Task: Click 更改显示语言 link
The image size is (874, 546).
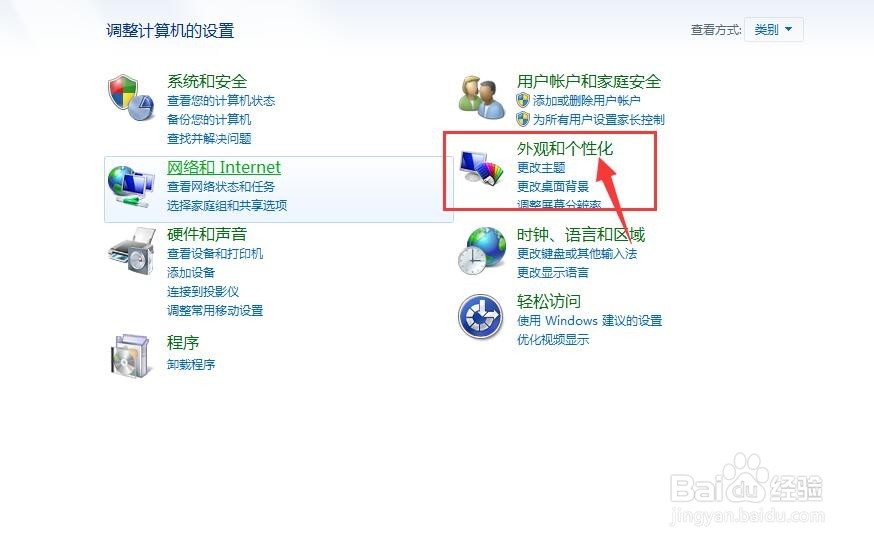Action: coord(552,272)
